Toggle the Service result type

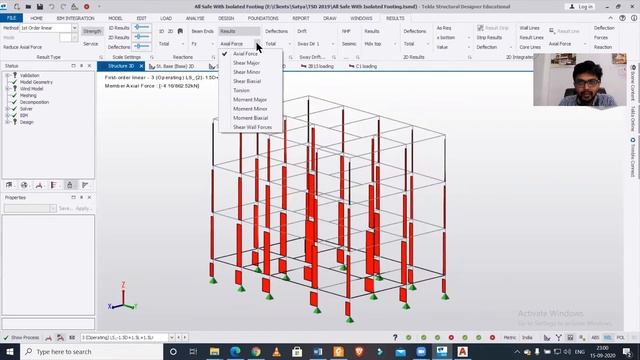91,44
